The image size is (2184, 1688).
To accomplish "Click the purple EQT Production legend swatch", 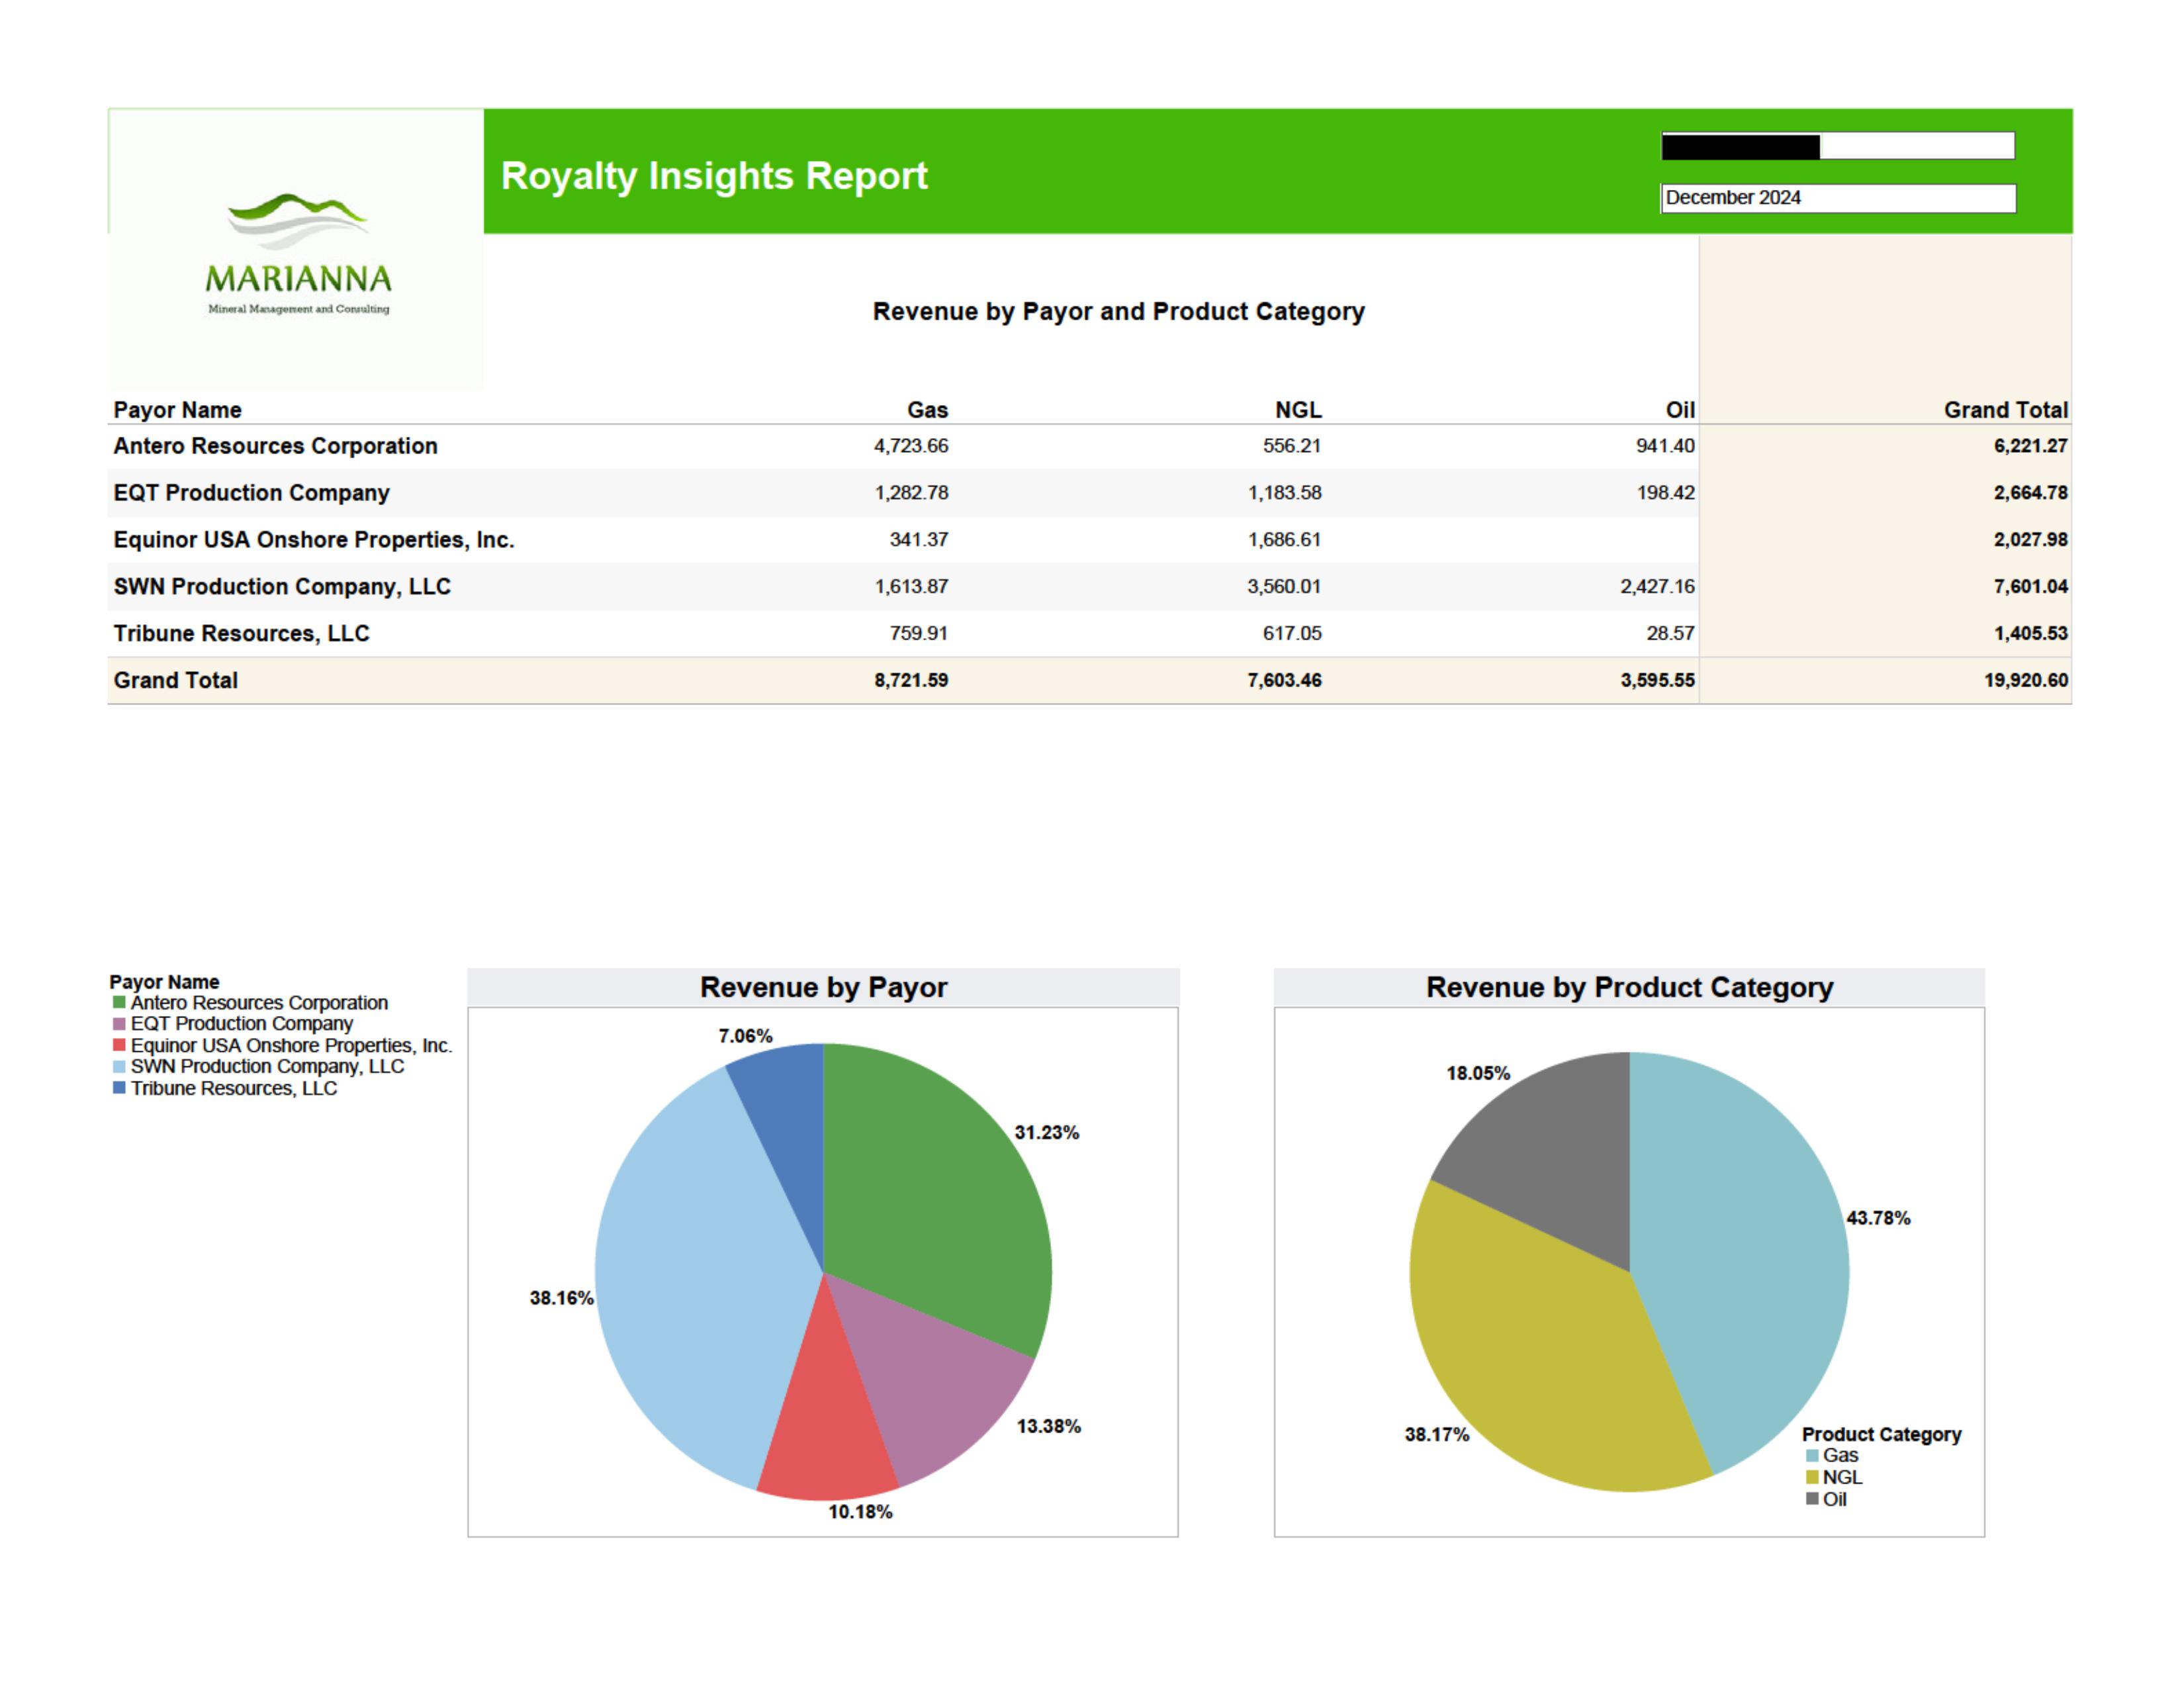I will (x=119, y=1024).
